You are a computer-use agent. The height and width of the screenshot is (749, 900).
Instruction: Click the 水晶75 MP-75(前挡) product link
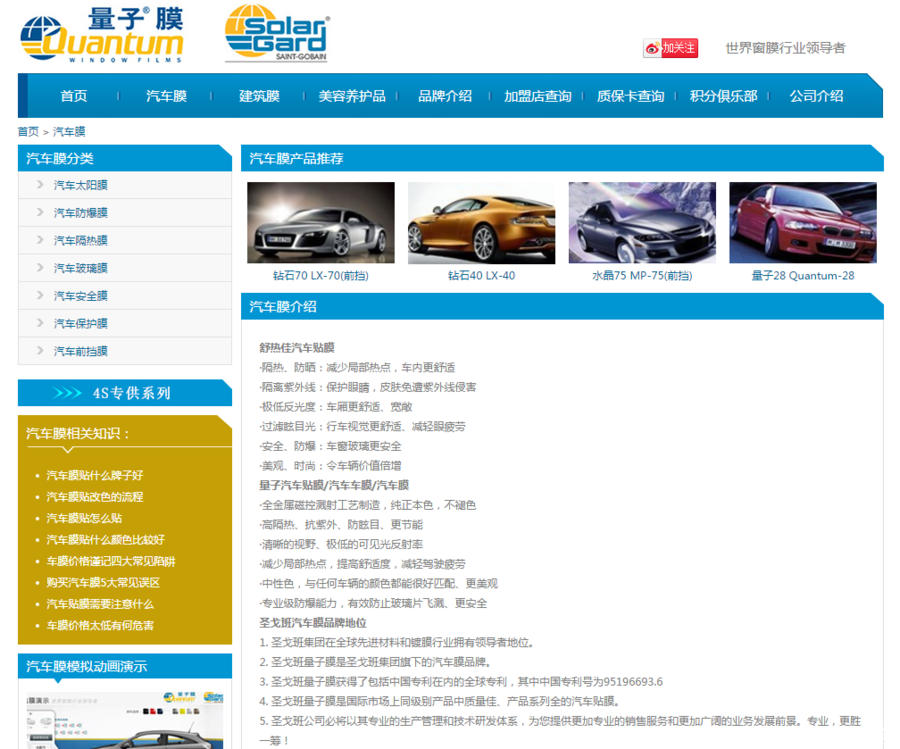coord(642,275)
